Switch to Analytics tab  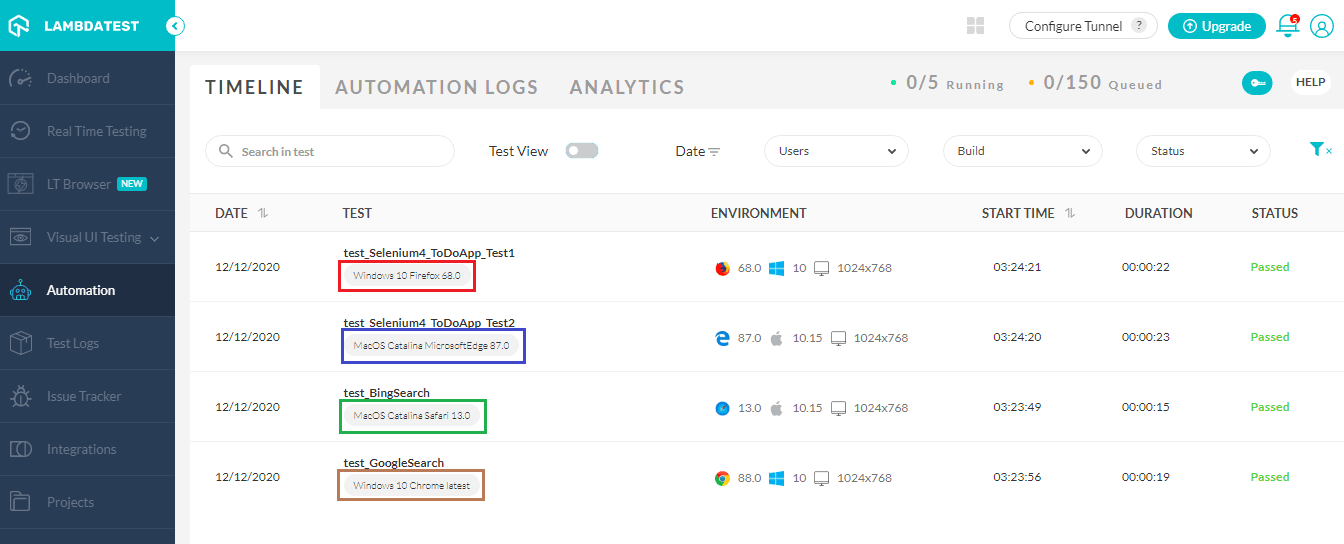click(x=627, y=87)
